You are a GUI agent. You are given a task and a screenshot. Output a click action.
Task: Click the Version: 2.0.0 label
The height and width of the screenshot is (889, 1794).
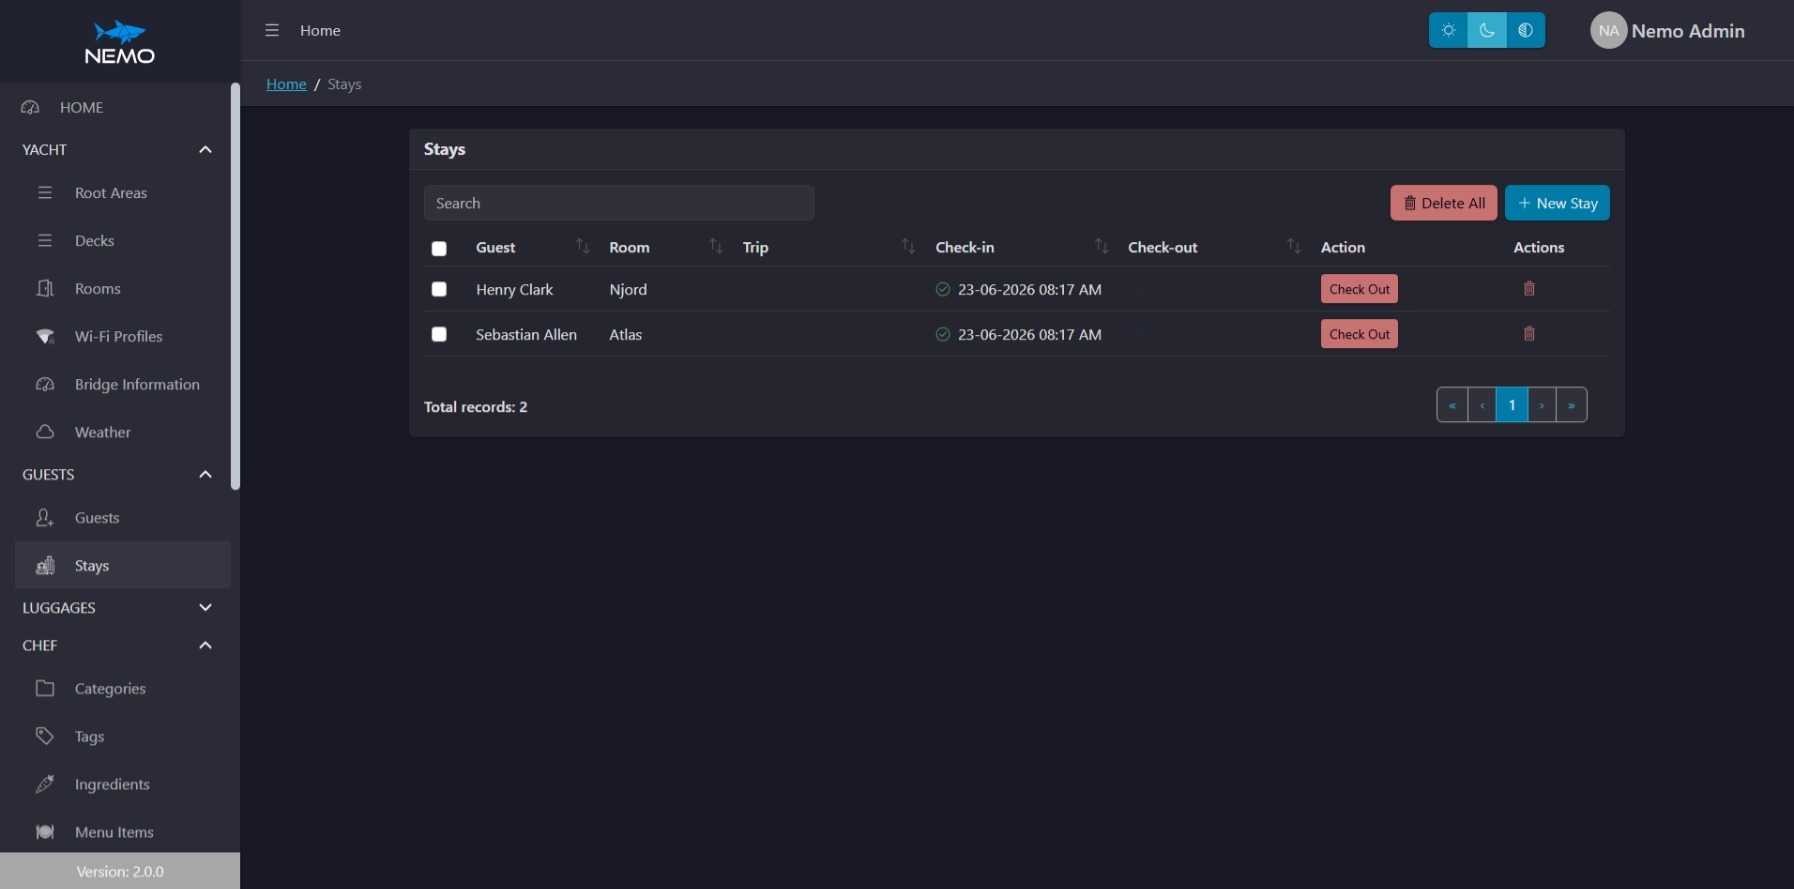click(120, 871)
